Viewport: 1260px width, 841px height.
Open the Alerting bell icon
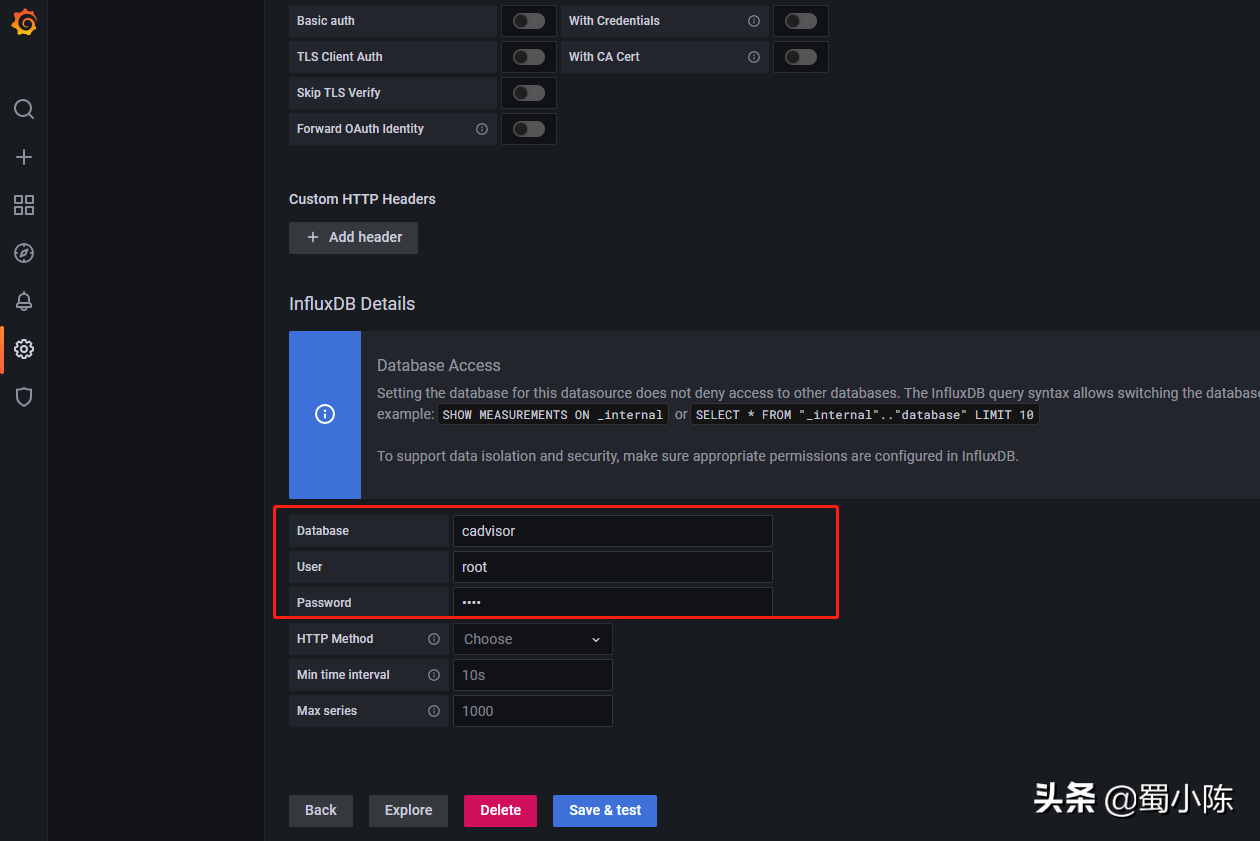click(x=24, y=301)
